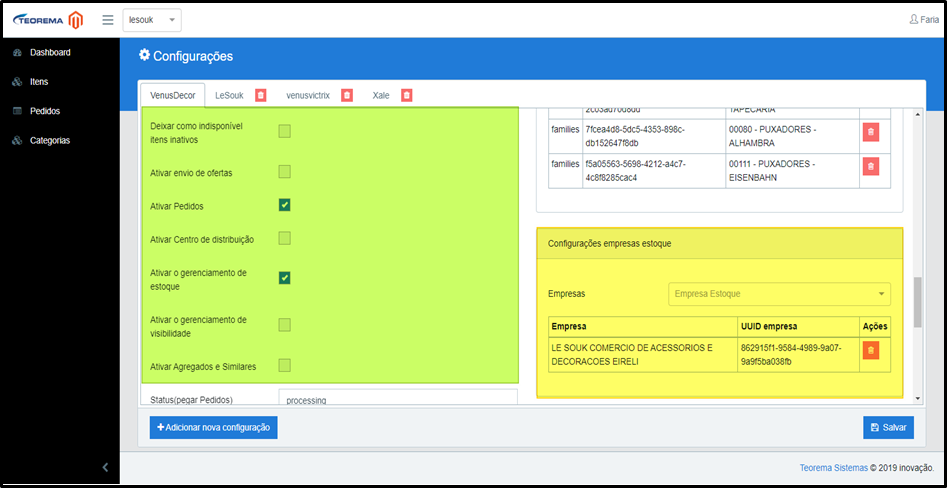Delete the venusvictrix tab configuration
The image size is (947, 488).
click(347, 95)
